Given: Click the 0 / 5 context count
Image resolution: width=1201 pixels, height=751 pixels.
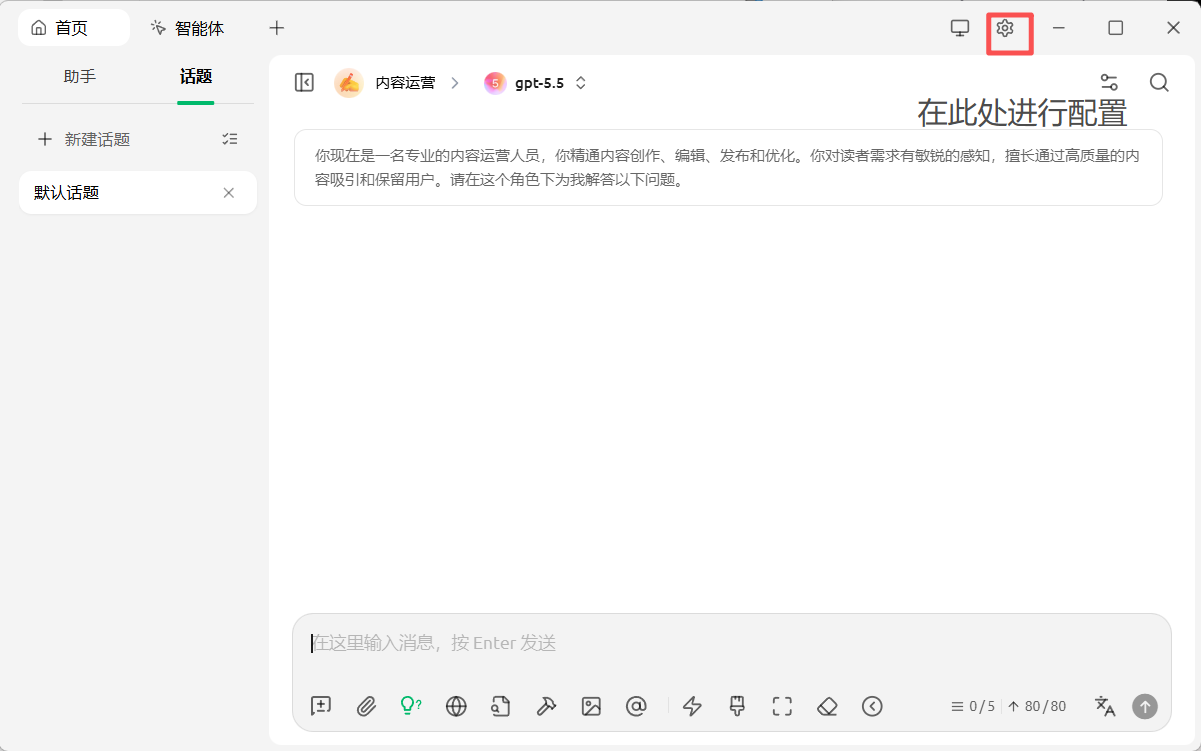Looking at the screenshot, I should [973, 706].
